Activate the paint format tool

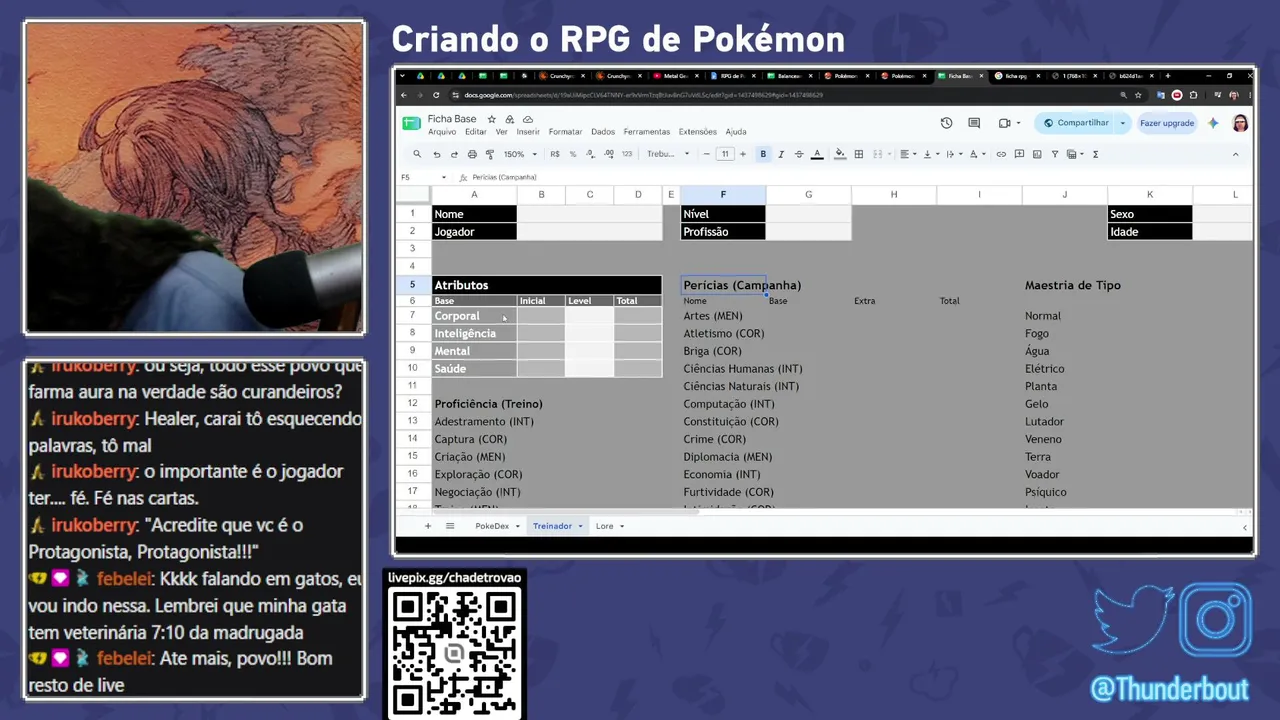pos(490,154)
